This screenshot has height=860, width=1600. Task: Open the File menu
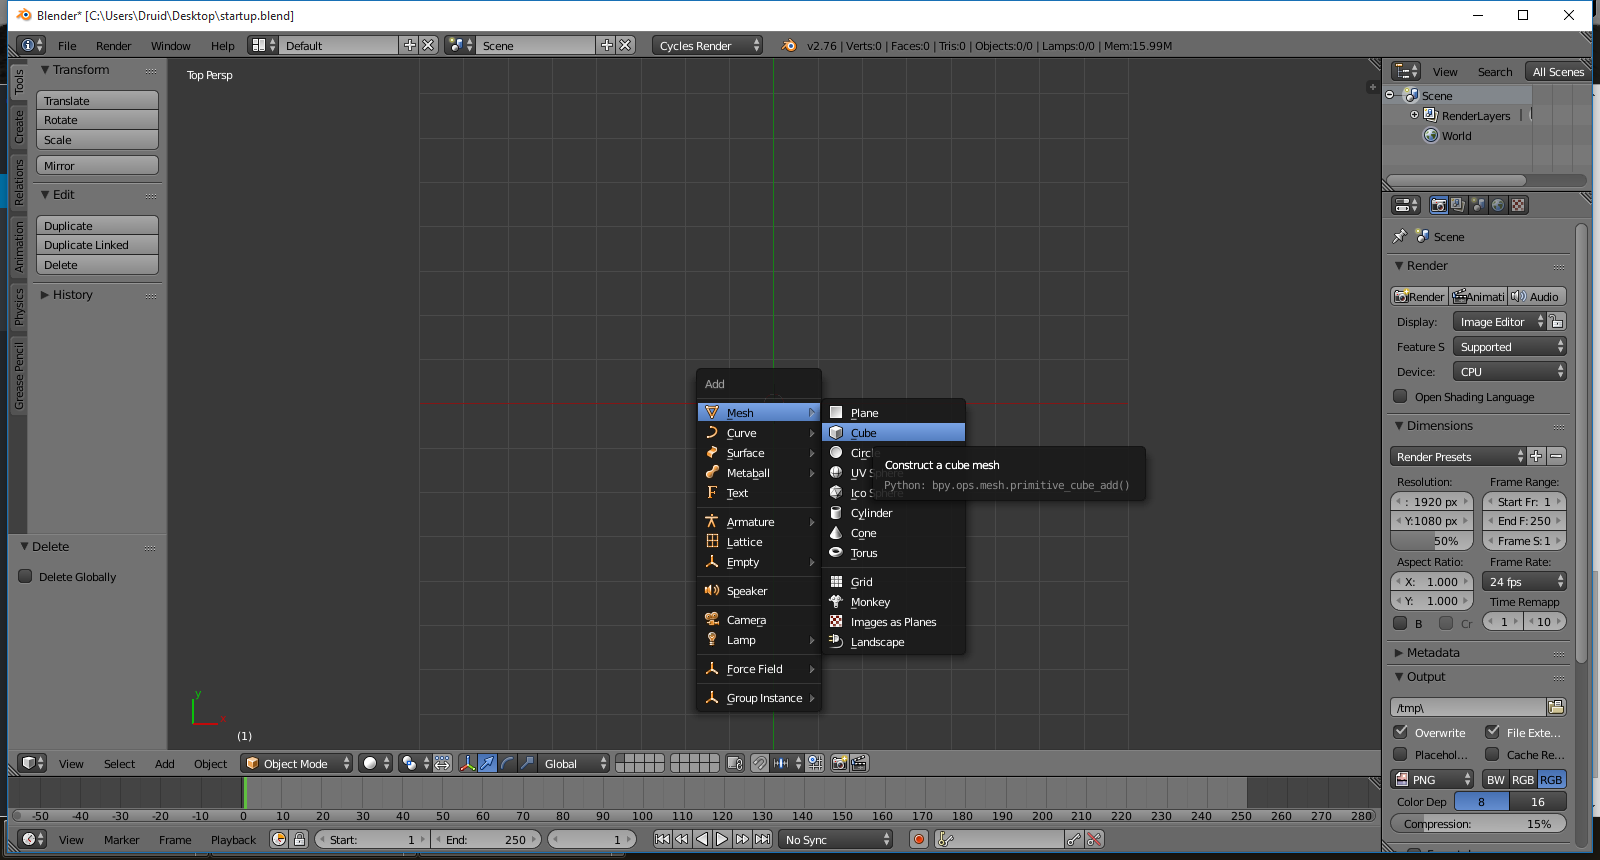(67, 46)
